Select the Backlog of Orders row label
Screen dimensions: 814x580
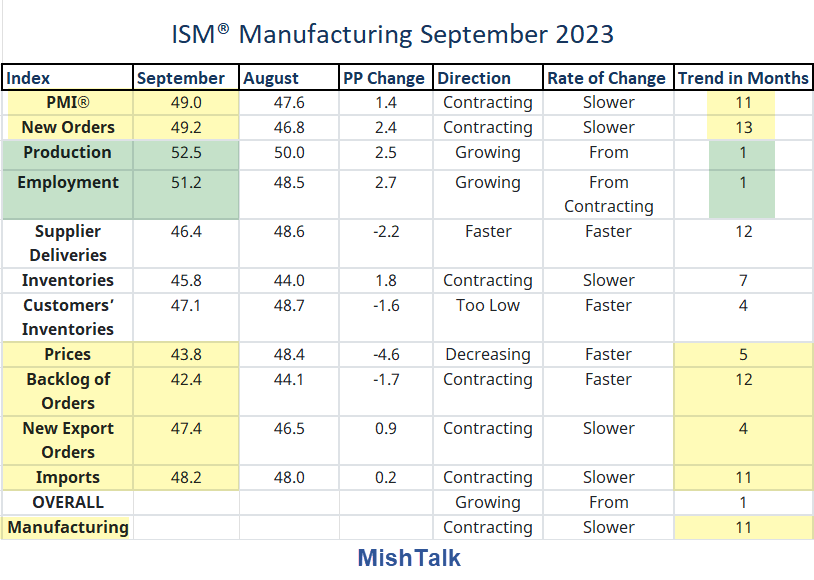click(67, 391)
